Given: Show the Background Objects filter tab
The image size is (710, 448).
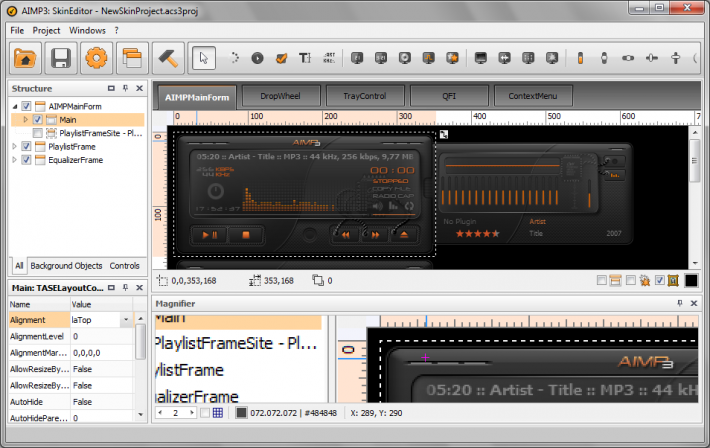Looking at the screenshot, I should tap(66, 266).
